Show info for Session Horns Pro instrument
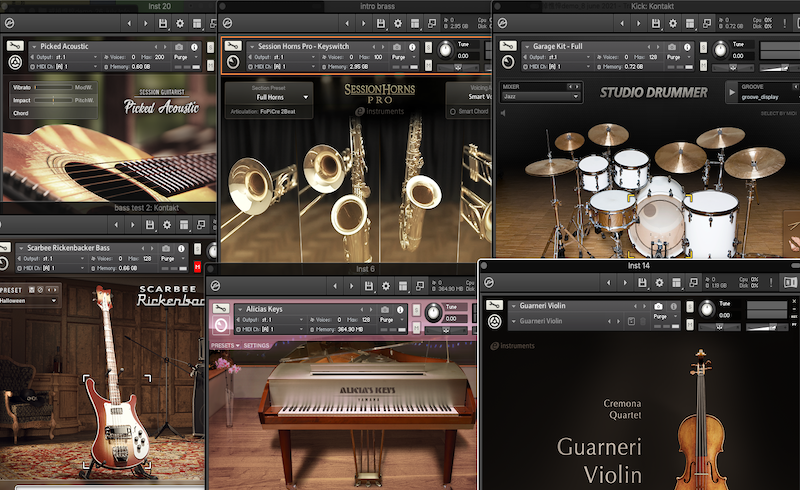800x490 pixels. tap(413, 47)
